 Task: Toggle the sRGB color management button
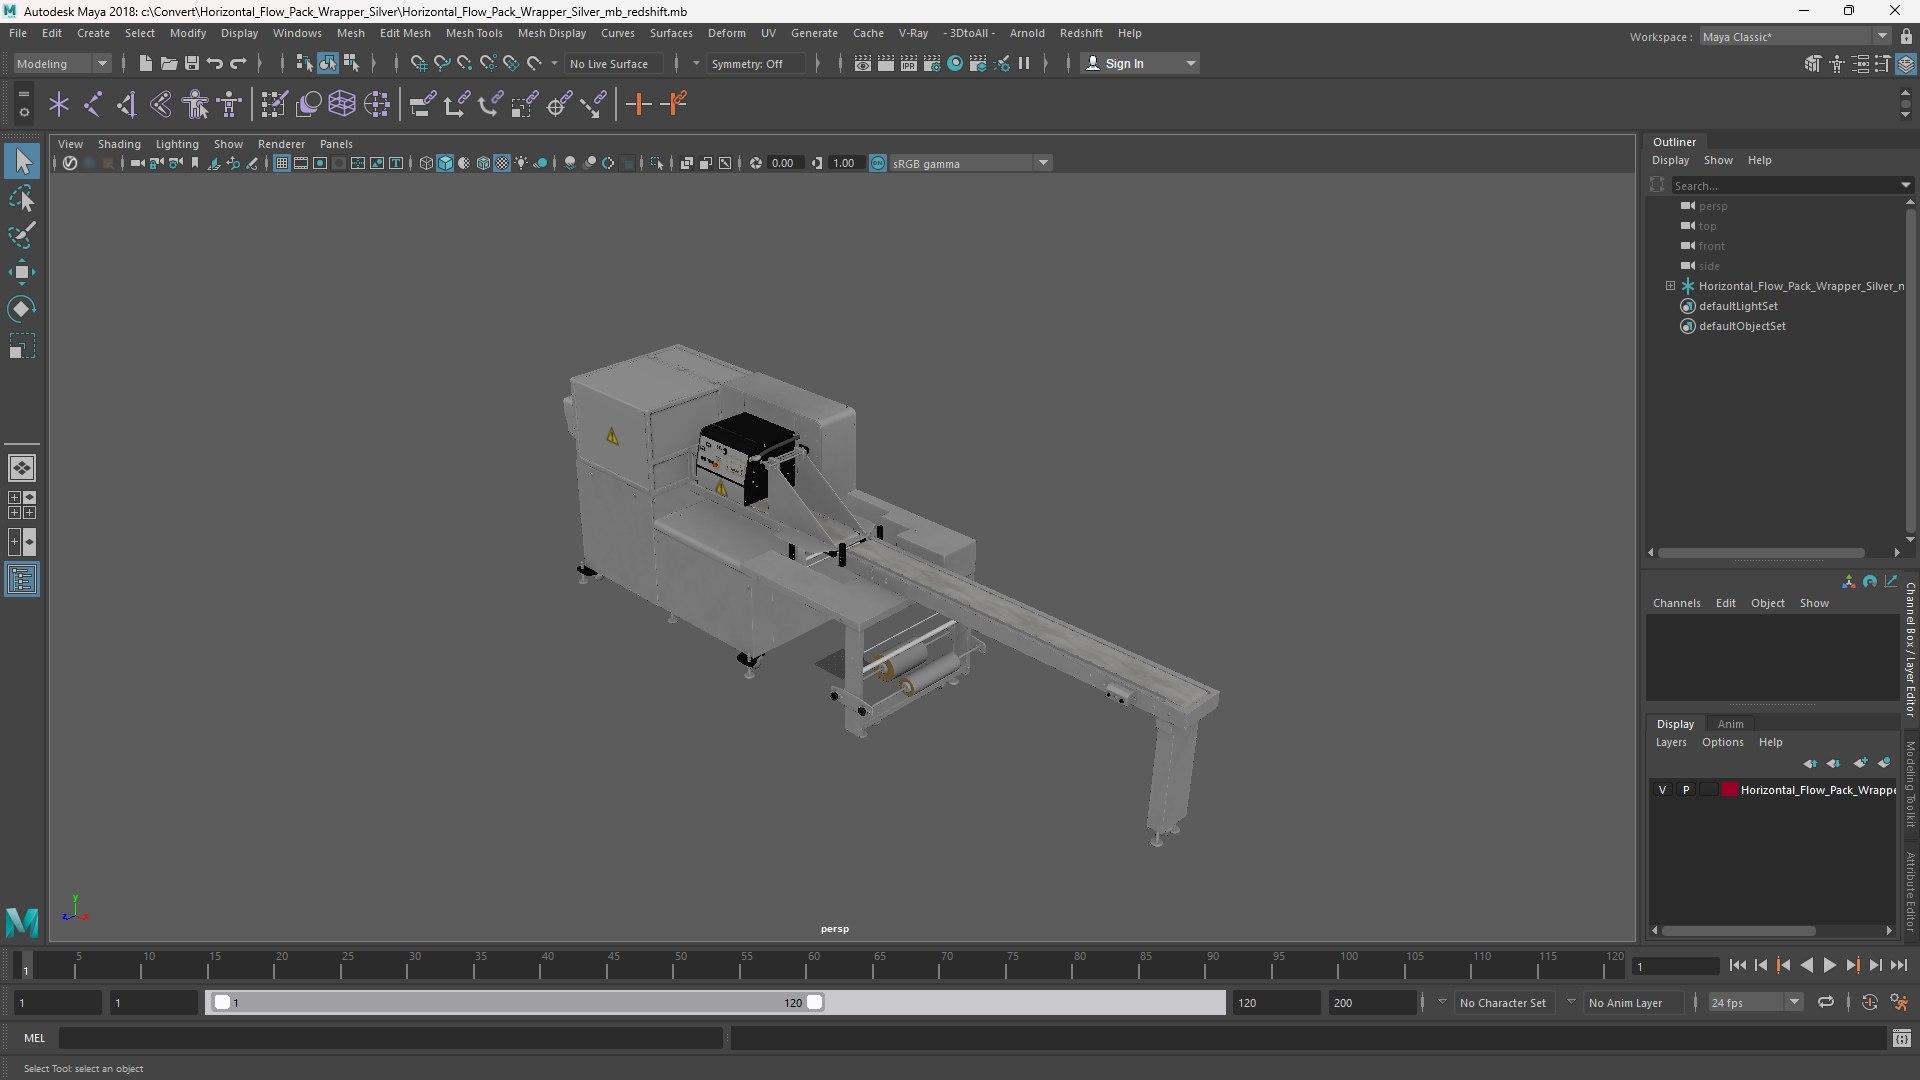tap(878, 163)
